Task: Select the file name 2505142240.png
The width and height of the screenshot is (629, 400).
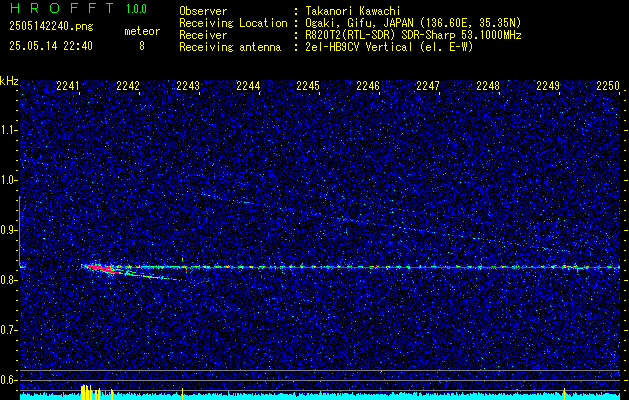Action: tap(51, 27)
